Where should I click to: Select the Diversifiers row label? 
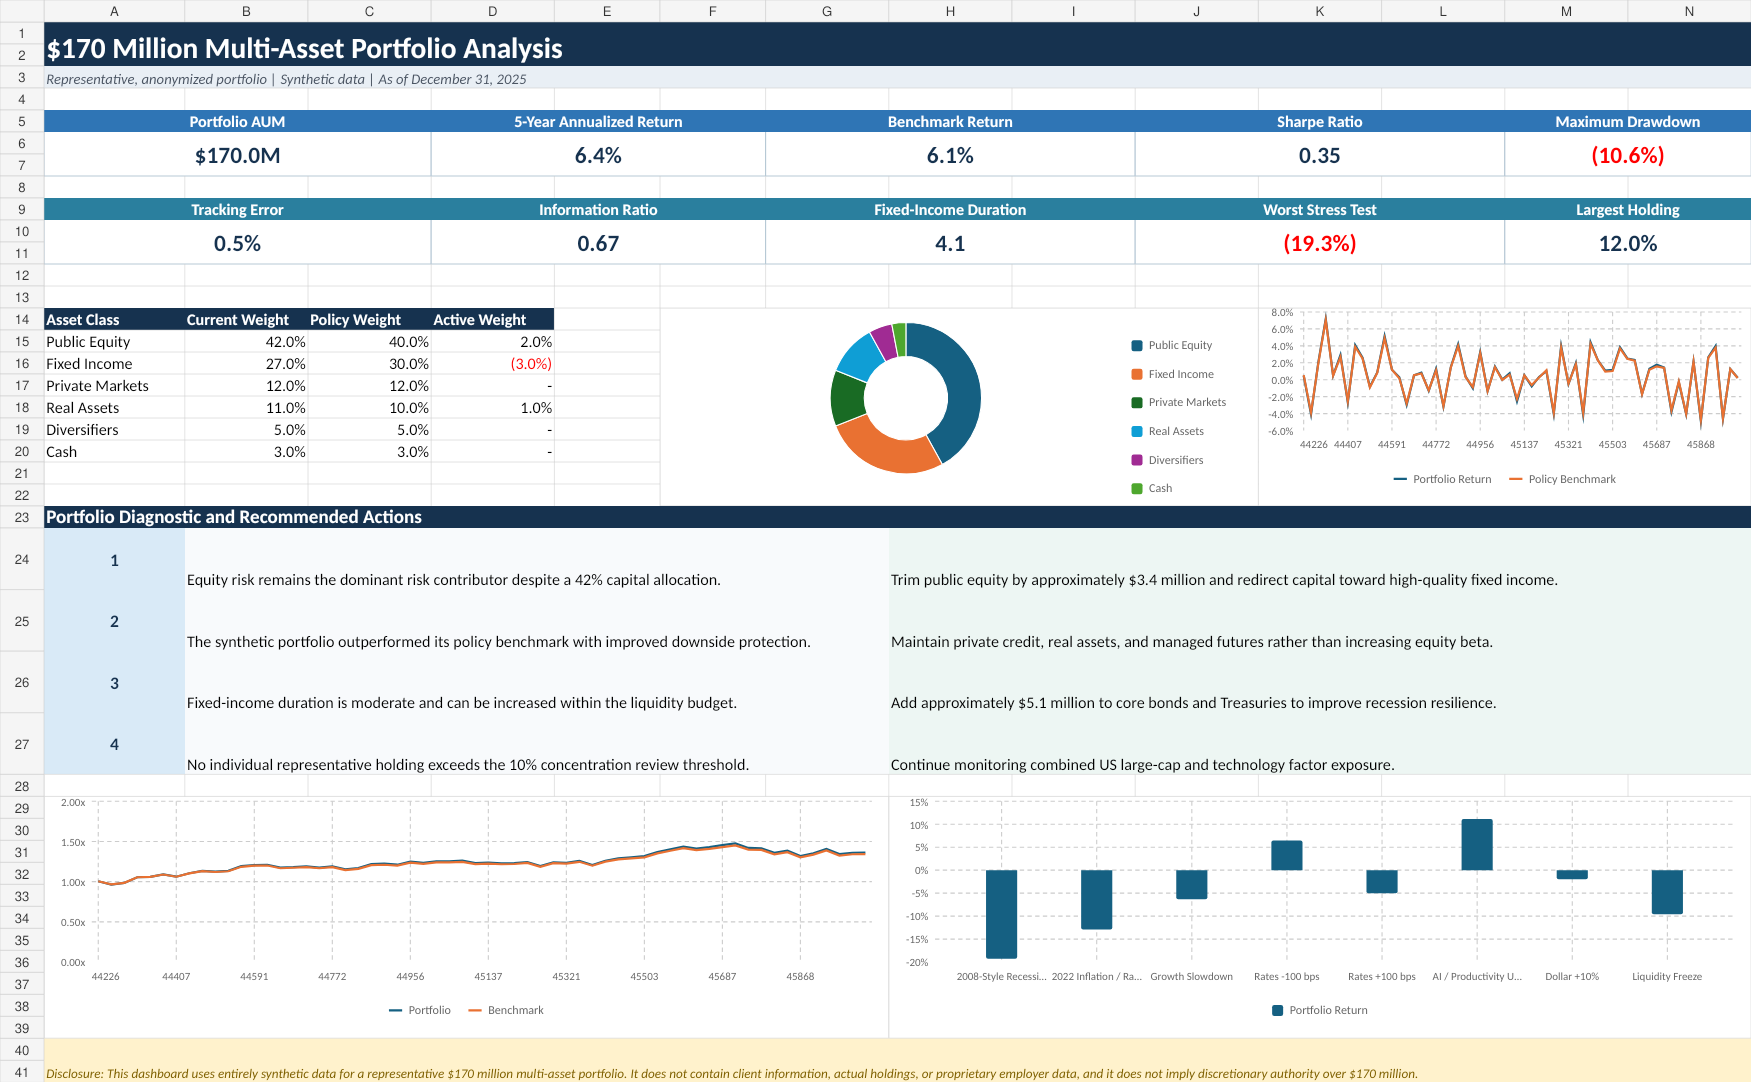click(x=114, y=429)
